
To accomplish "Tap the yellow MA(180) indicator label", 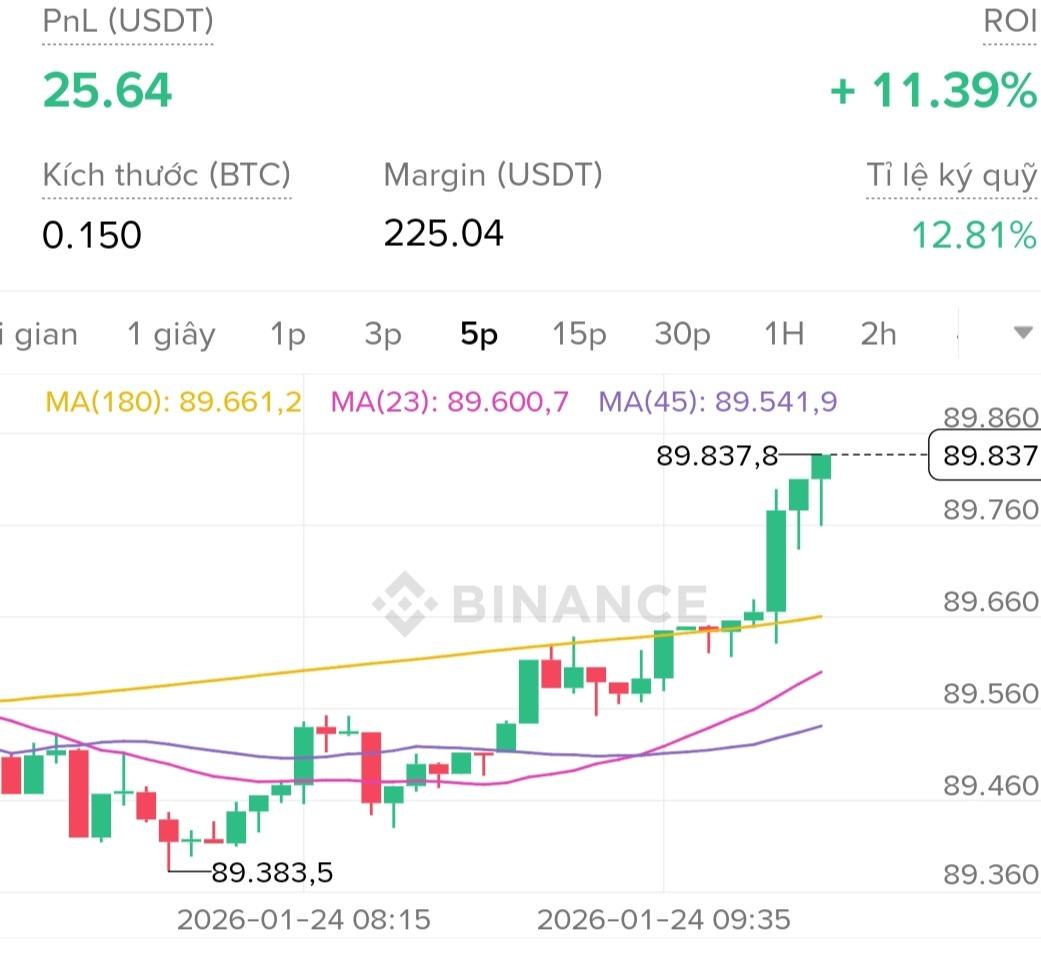I will click(173, 402).
